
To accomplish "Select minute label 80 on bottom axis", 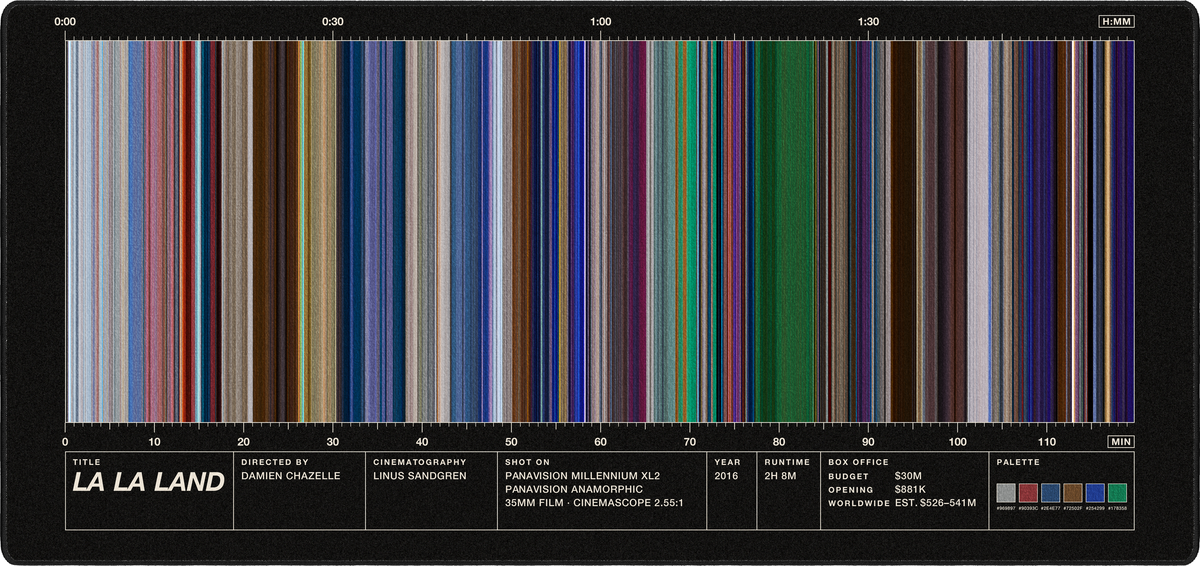I will [779, 441].
